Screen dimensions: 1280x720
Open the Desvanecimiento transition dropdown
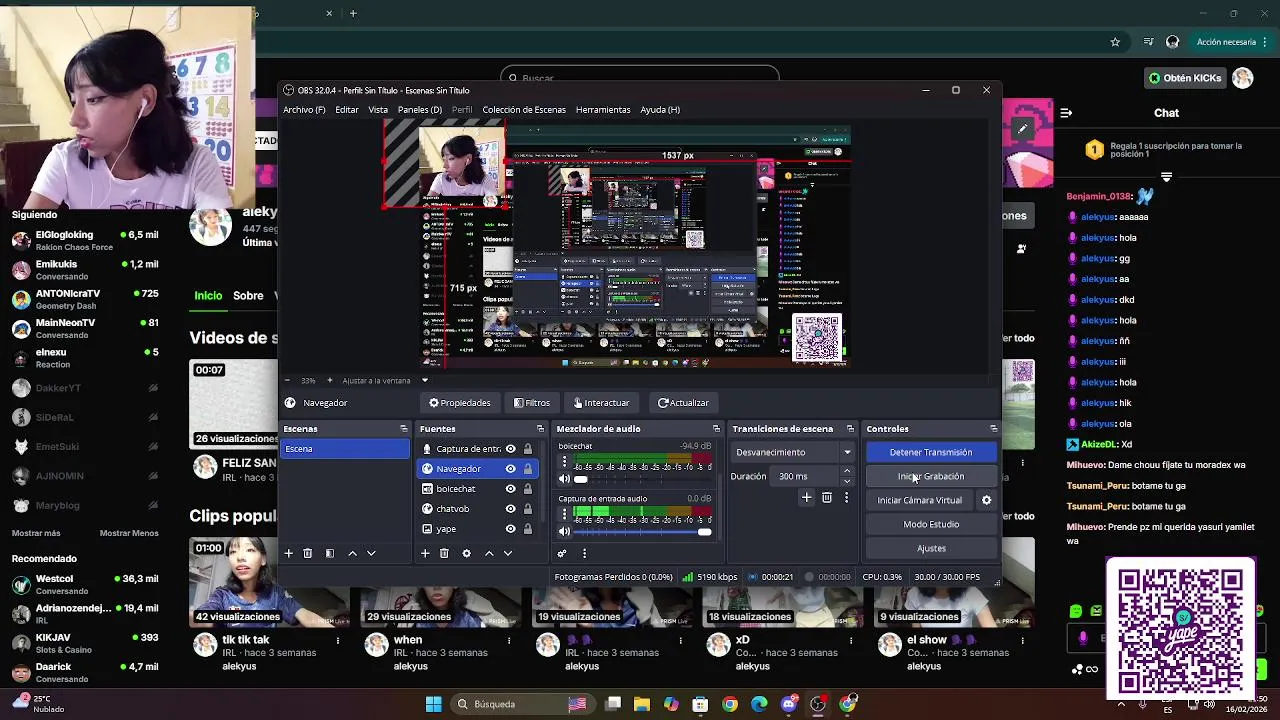pos(794,452)
